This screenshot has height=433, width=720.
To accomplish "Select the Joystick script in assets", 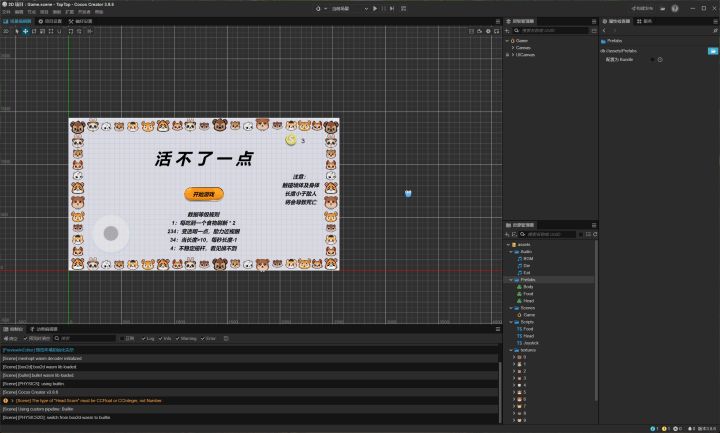I will coord(530,342).
